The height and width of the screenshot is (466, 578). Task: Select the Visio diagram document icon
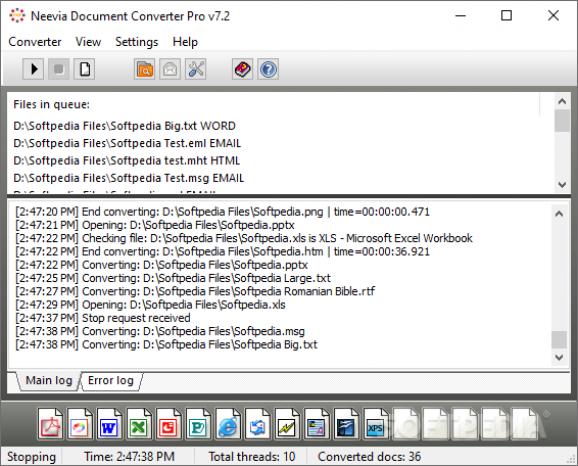pyautogui.click(x=317, y=424)
